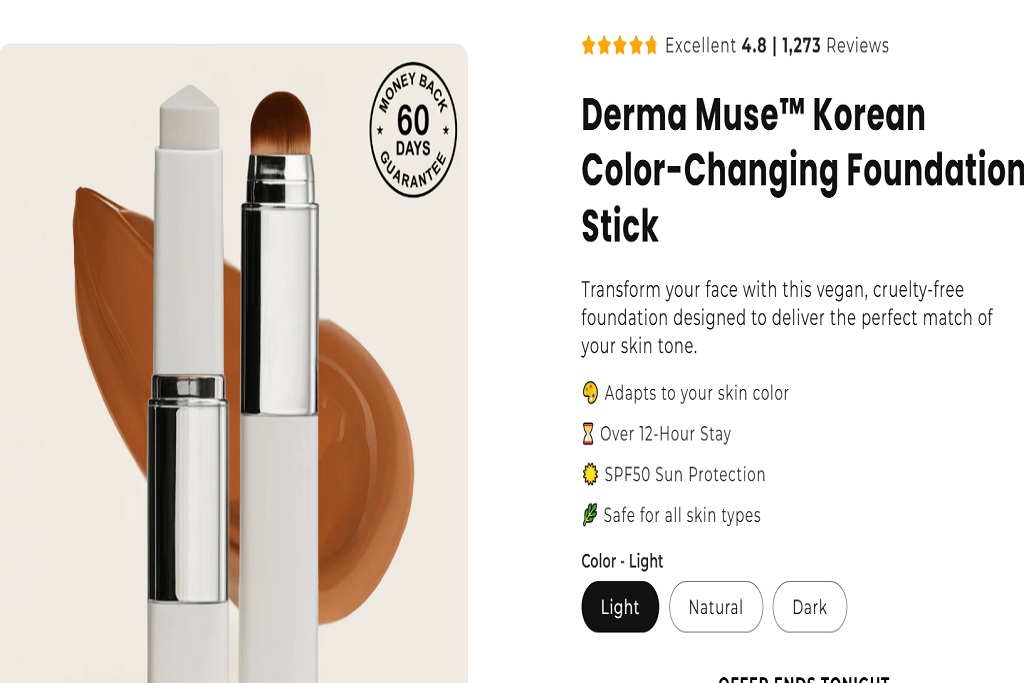The height and width of the screenshot is (683, 1024).
Task: Click the hourglass icon beside 12-Hour Stay
Action: [x=590, y=434]
